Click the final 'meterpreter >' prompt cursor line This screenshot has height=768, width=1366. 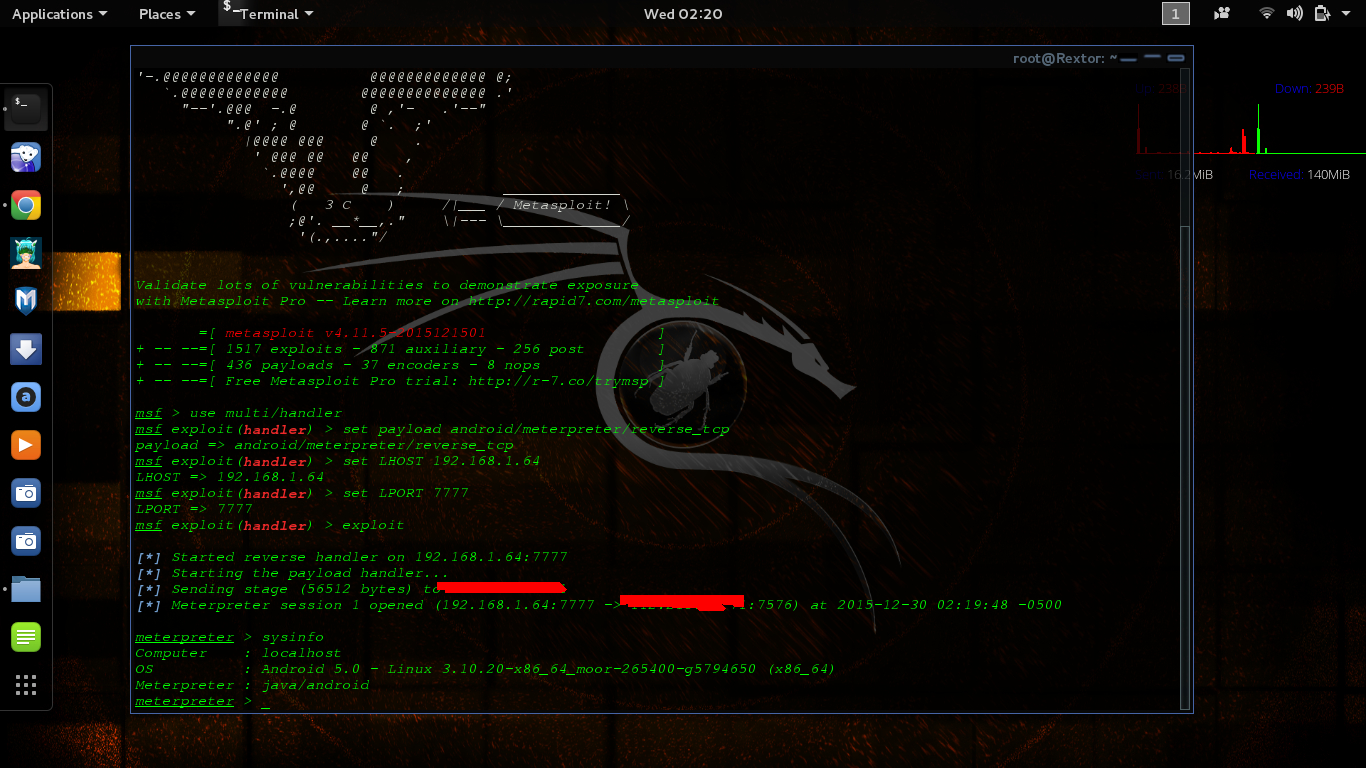(203, 701)
